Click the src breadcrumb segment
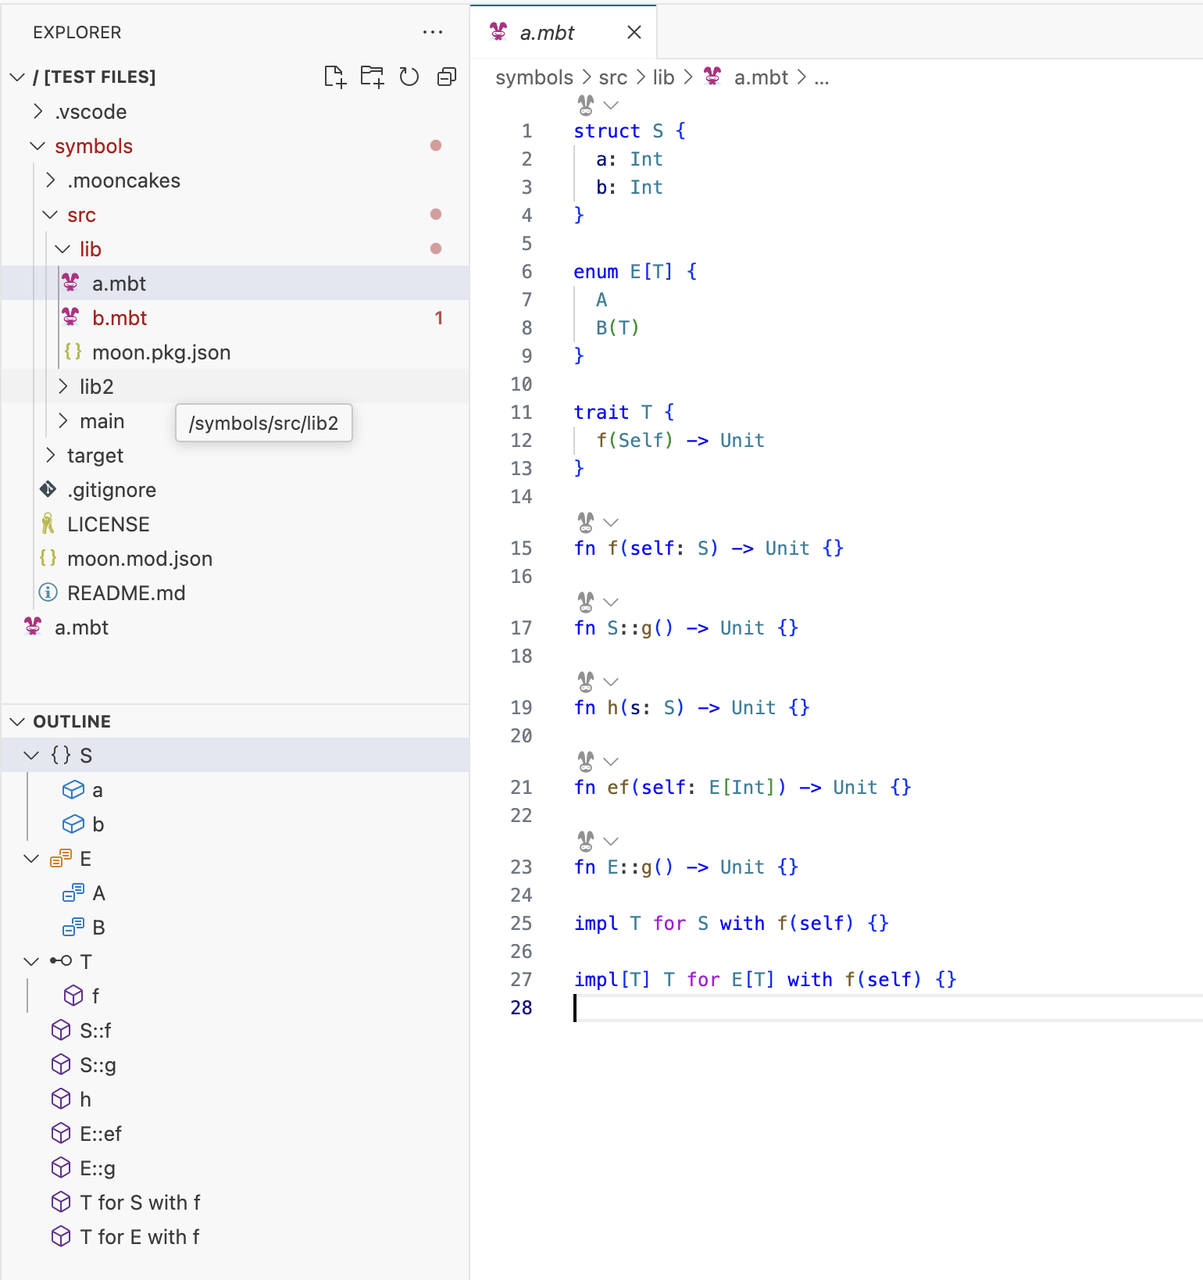1203x1280 pixels. tap(613, 78)
